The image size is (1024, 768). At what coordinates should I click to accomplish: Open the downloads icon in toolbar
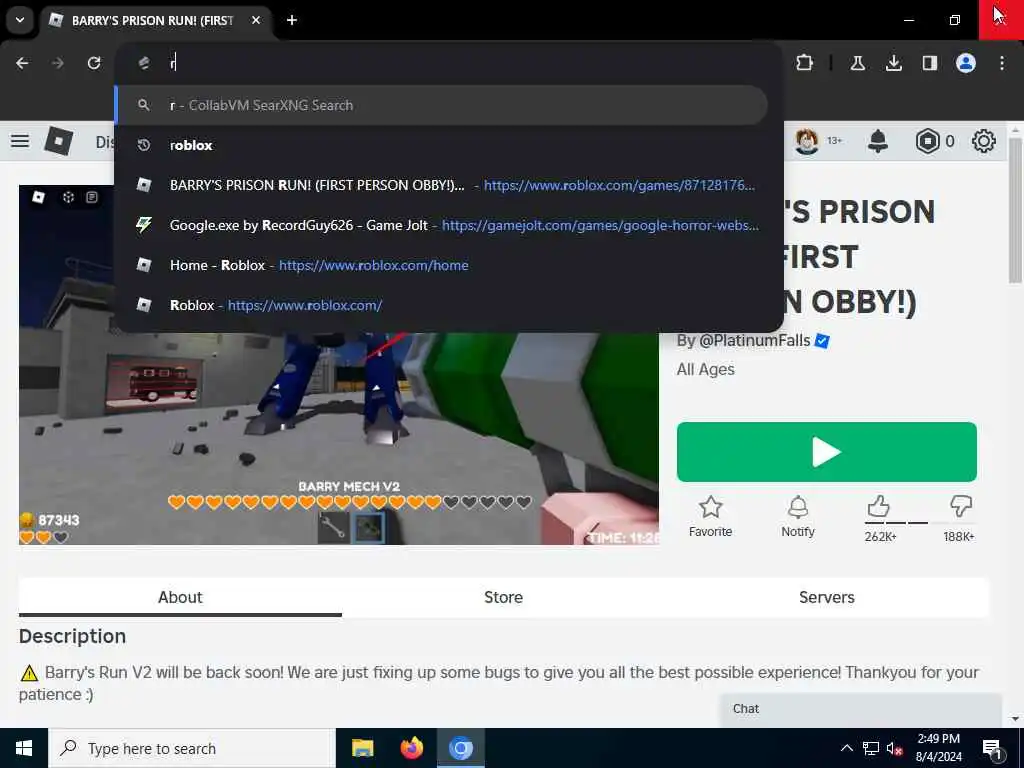click(x=893, y=63)
